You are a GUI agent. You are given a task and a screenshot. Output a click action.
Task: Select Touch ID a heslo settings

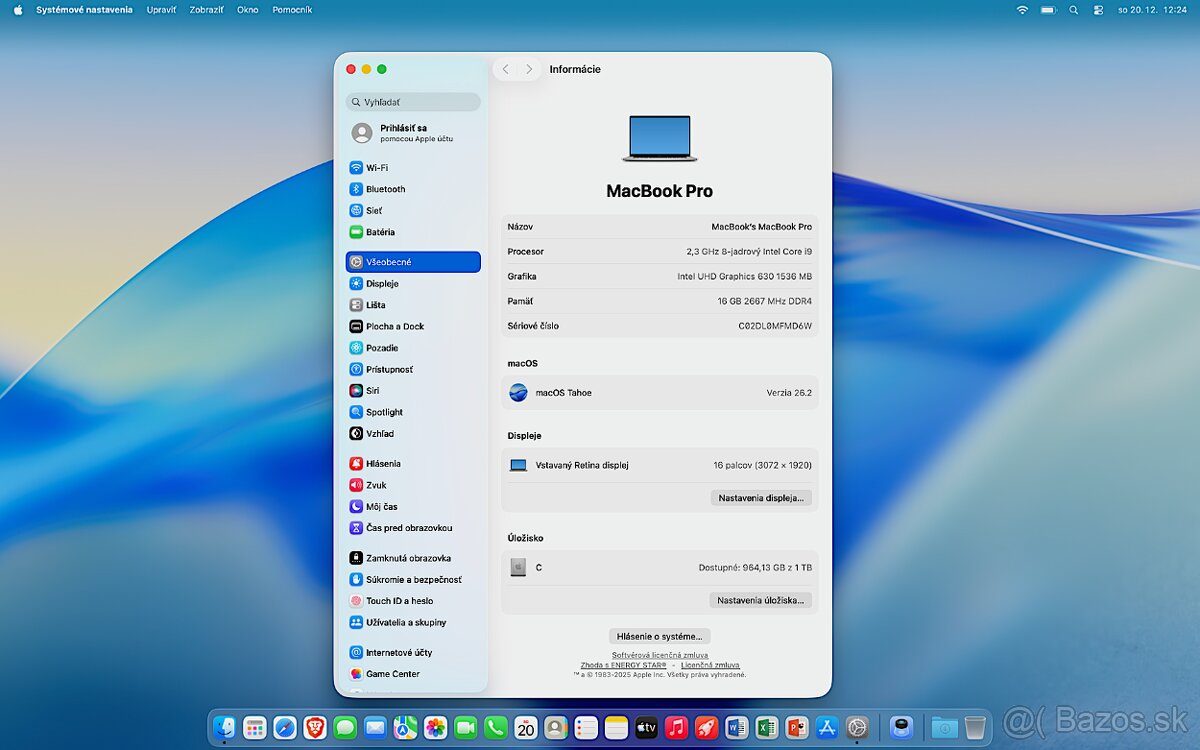[397, 600]
